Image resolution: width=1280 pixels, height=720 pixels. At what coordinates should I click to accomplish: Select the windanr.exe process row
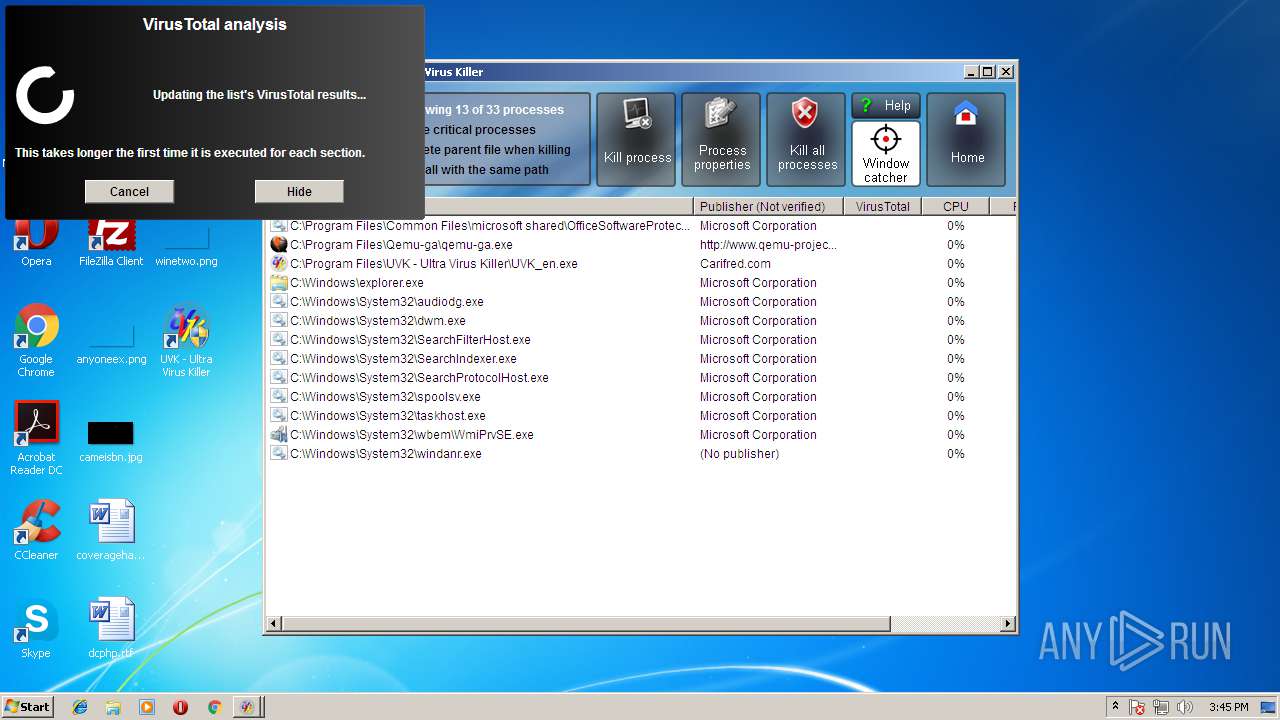point(640,454)
